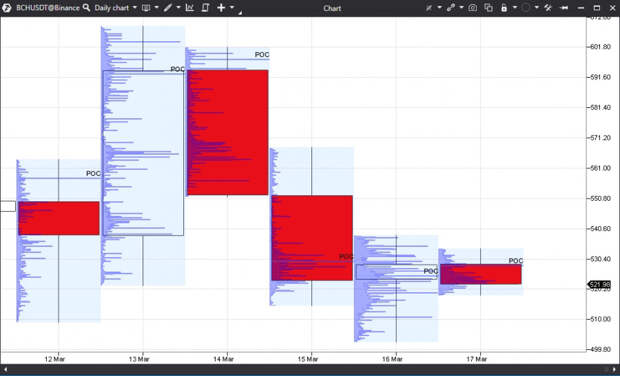The height and width of the screenshot is (376, 620).
Task: Click the plus crosshair icon
Action: 221,8
